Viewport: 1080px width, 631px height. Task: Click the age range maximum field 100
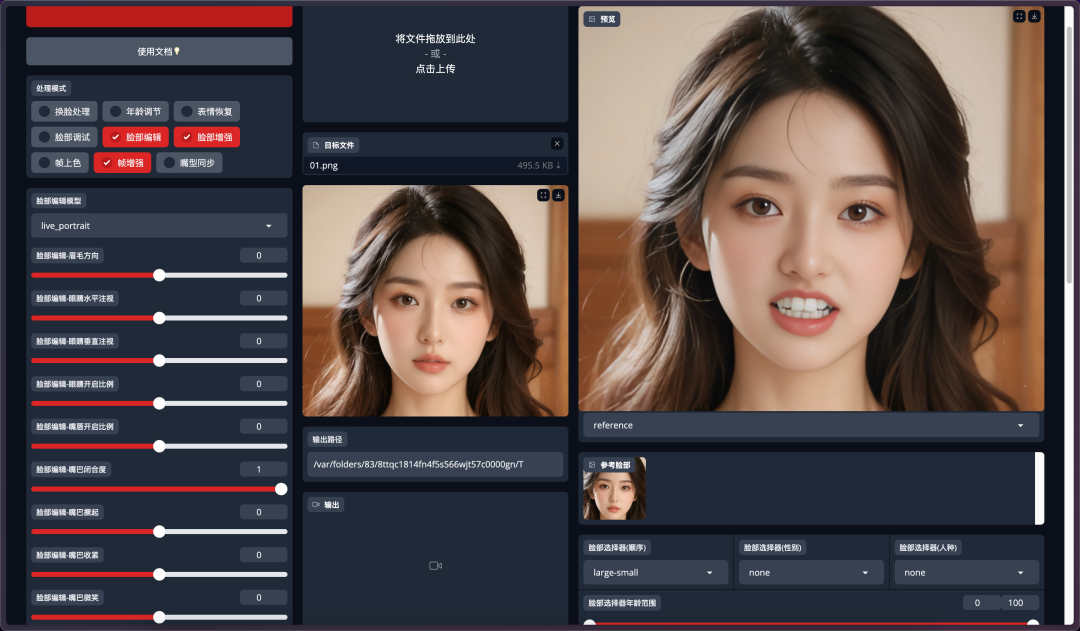point(1020,603)
